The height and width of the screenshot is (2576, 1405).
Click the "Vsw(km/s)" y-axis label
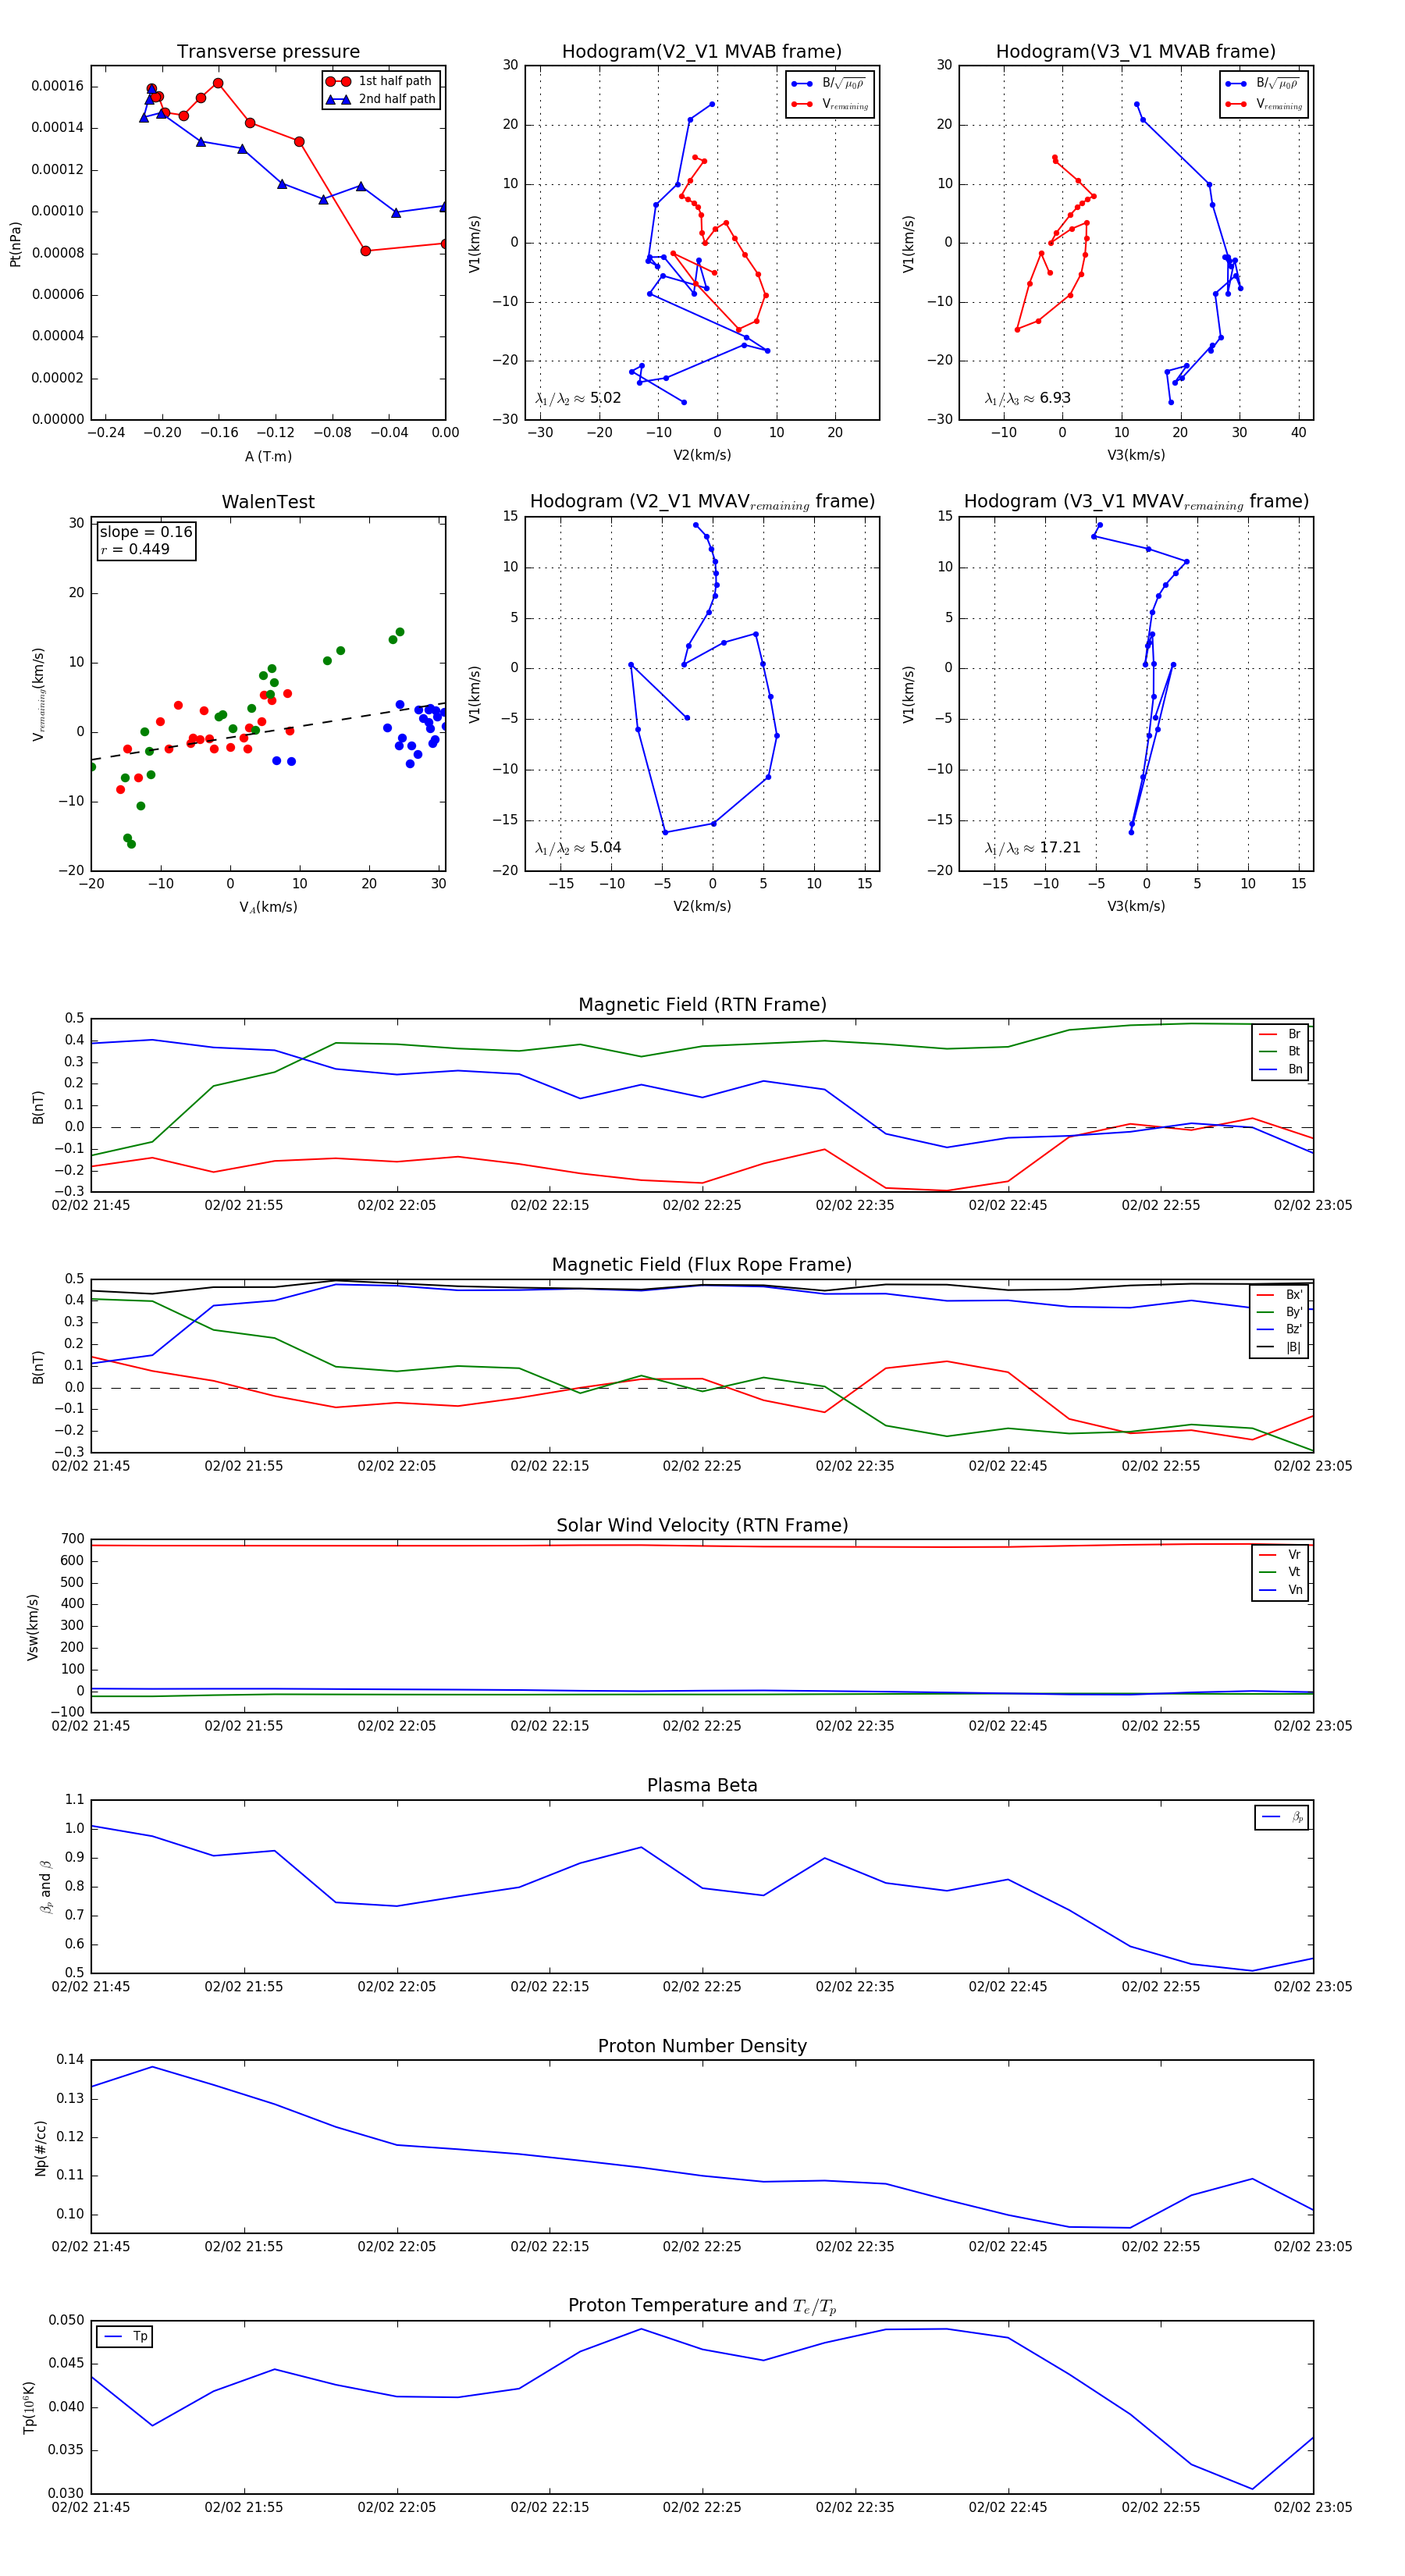[33, 1627]
